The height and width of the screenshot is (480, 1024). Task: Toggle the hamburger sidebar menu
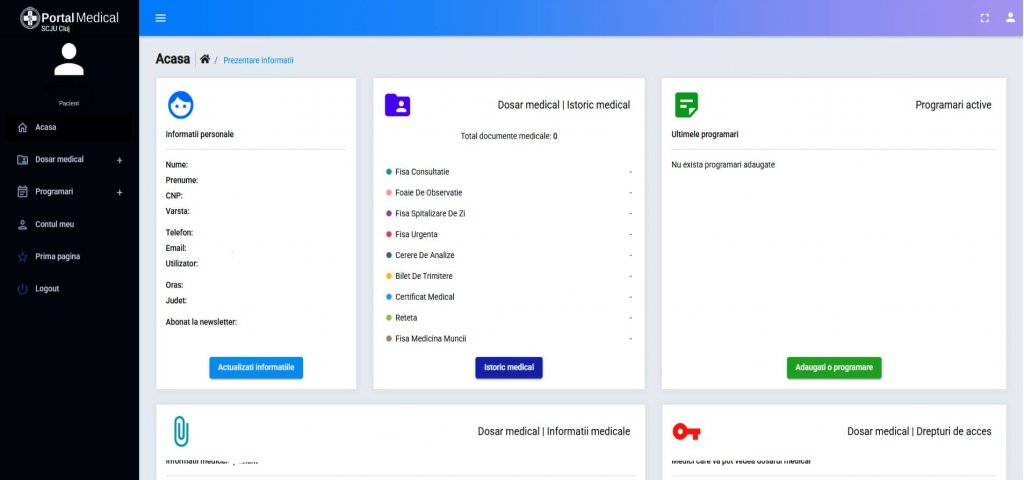pos(161,18)
